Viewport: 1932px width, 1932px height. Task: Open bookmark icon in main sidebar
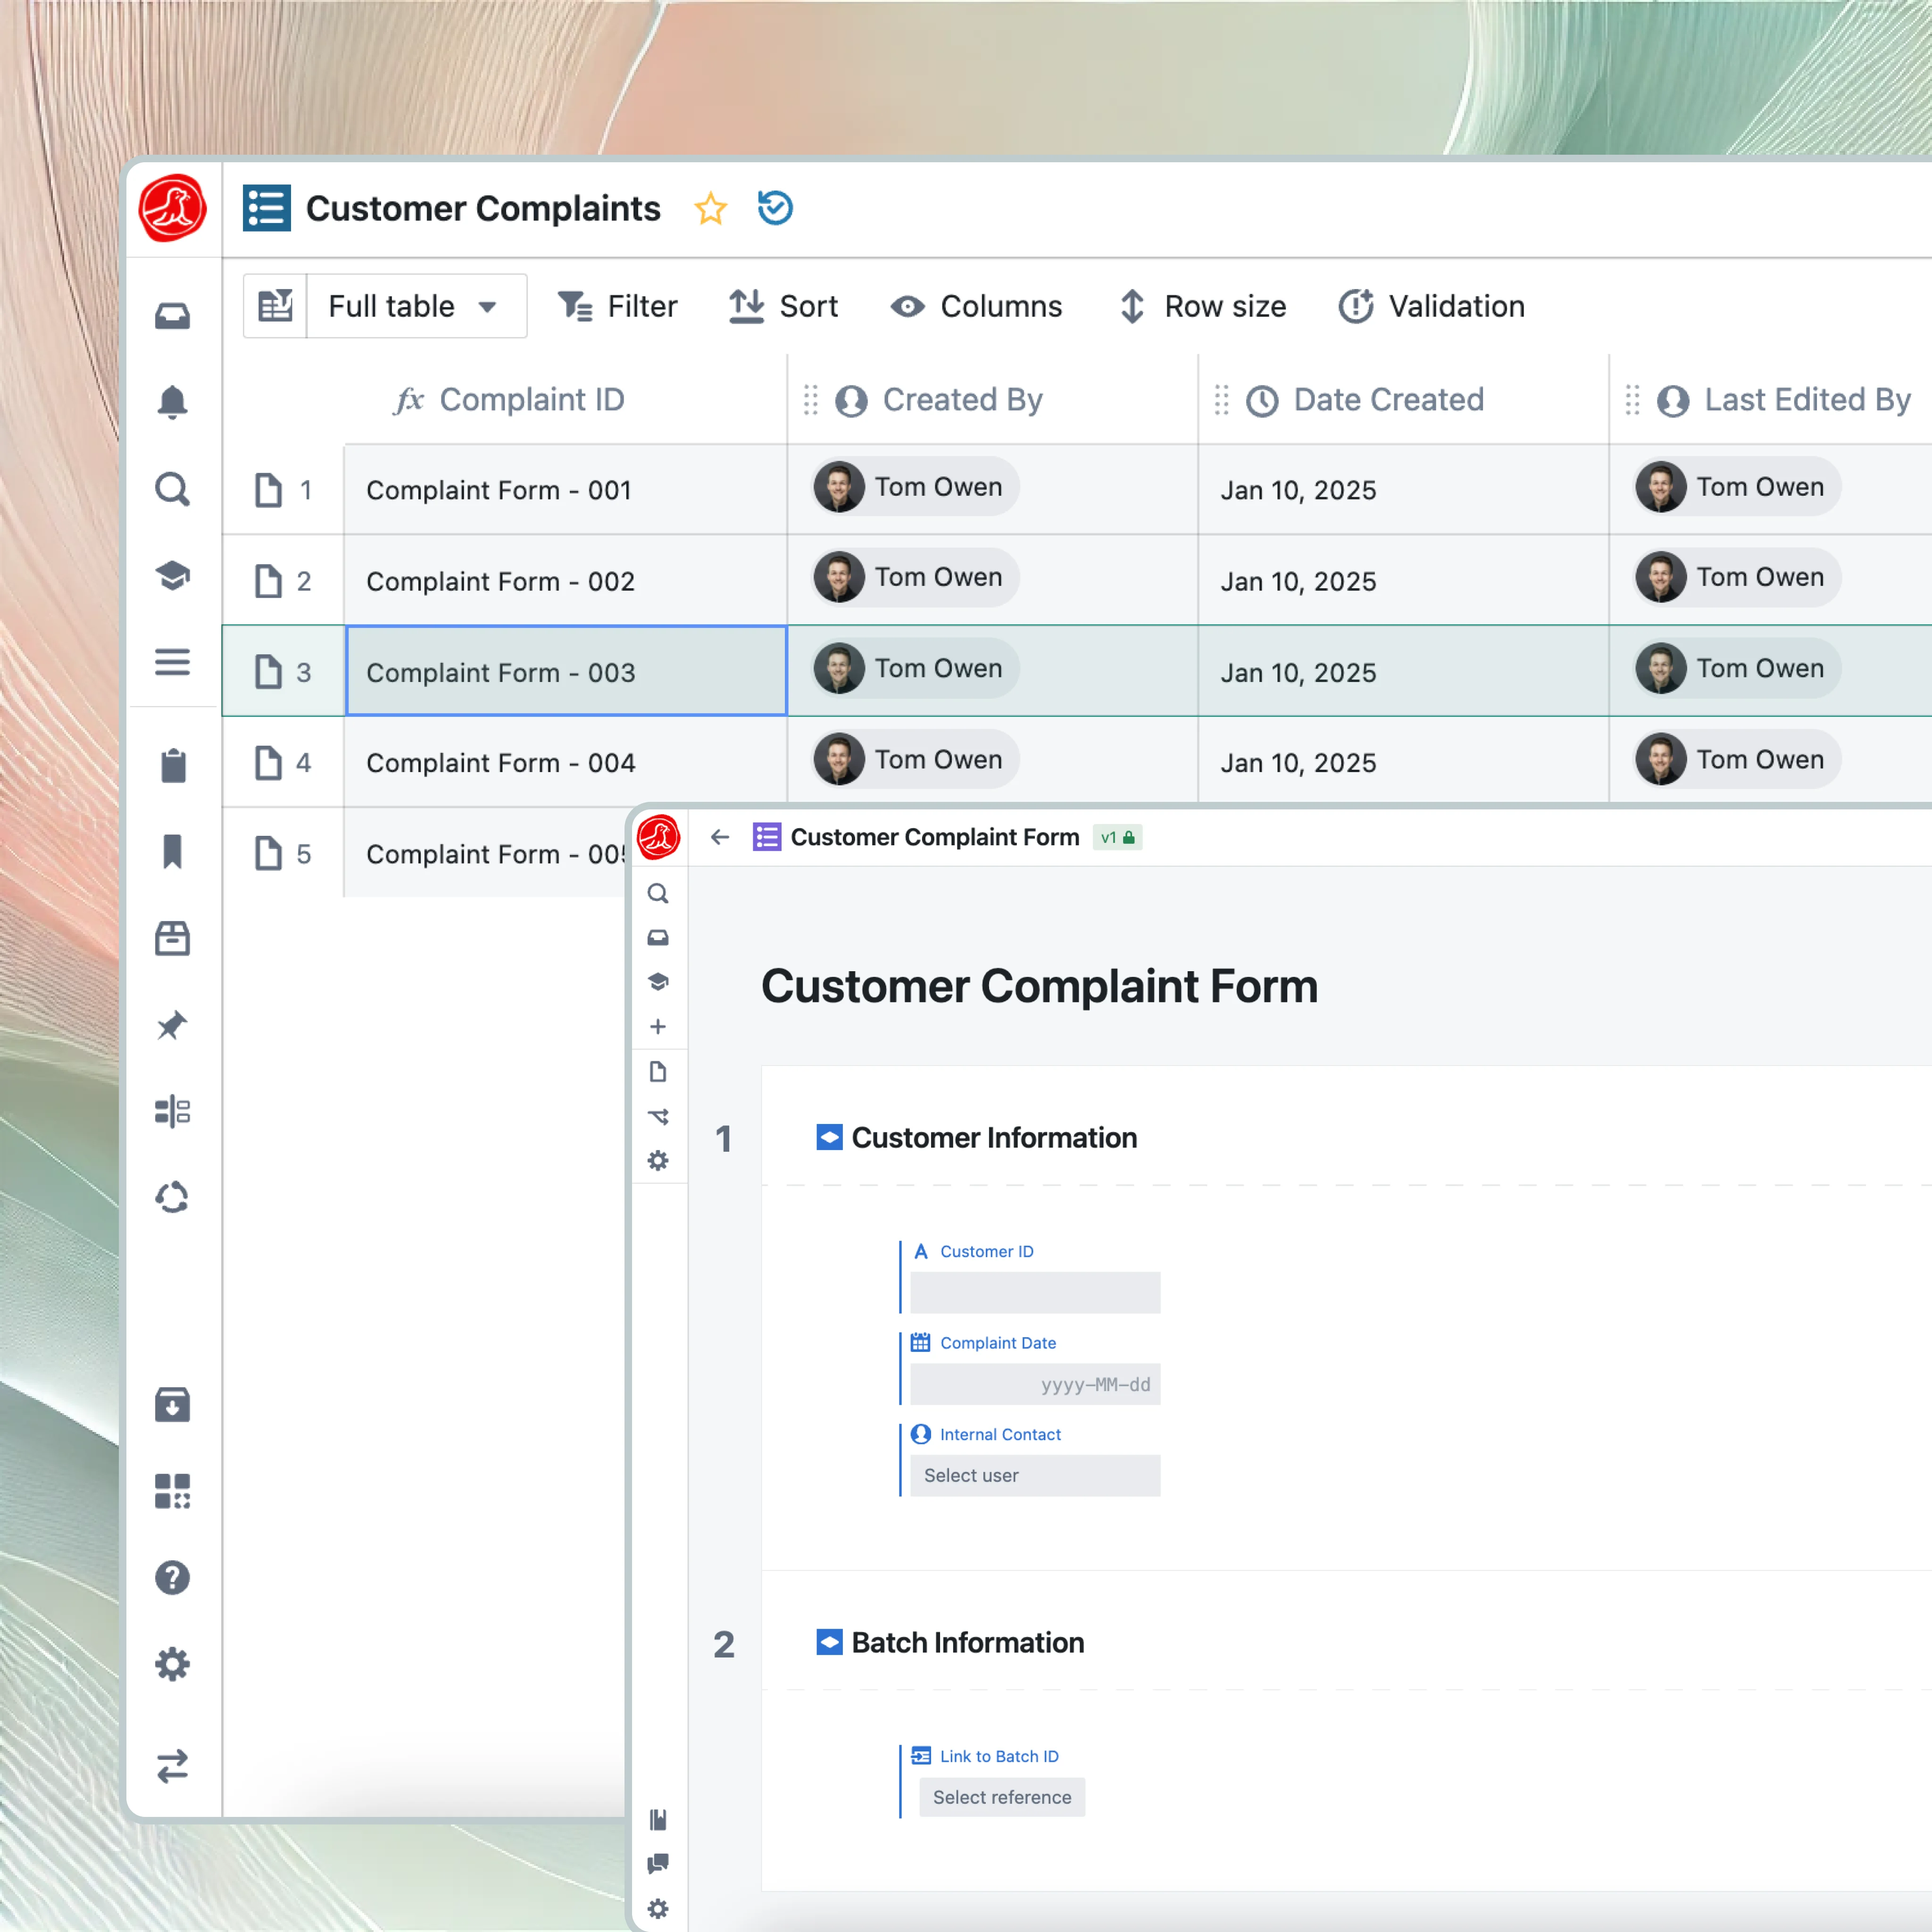[172, 851]
